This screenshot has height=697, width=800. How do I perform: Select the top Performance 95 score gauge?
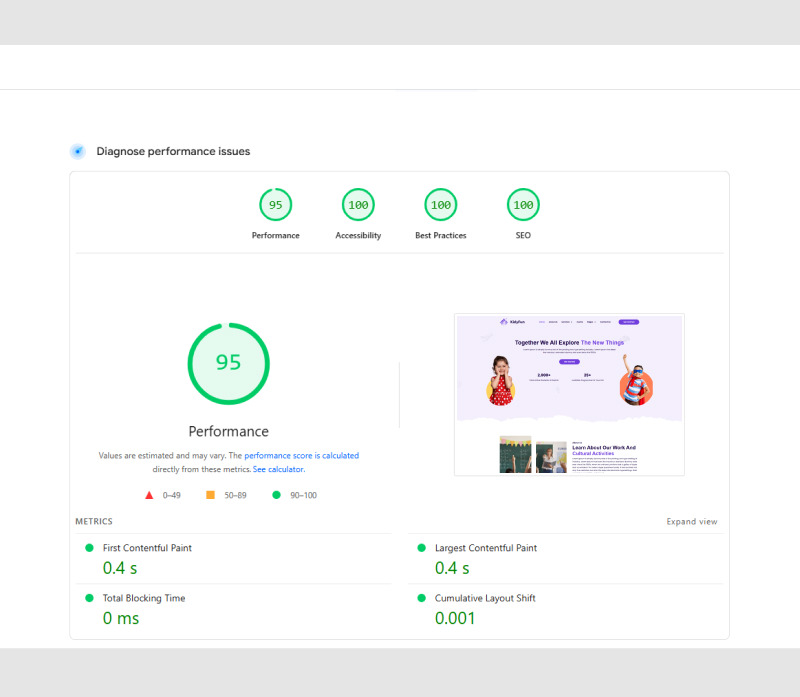[x=275, y=205]
